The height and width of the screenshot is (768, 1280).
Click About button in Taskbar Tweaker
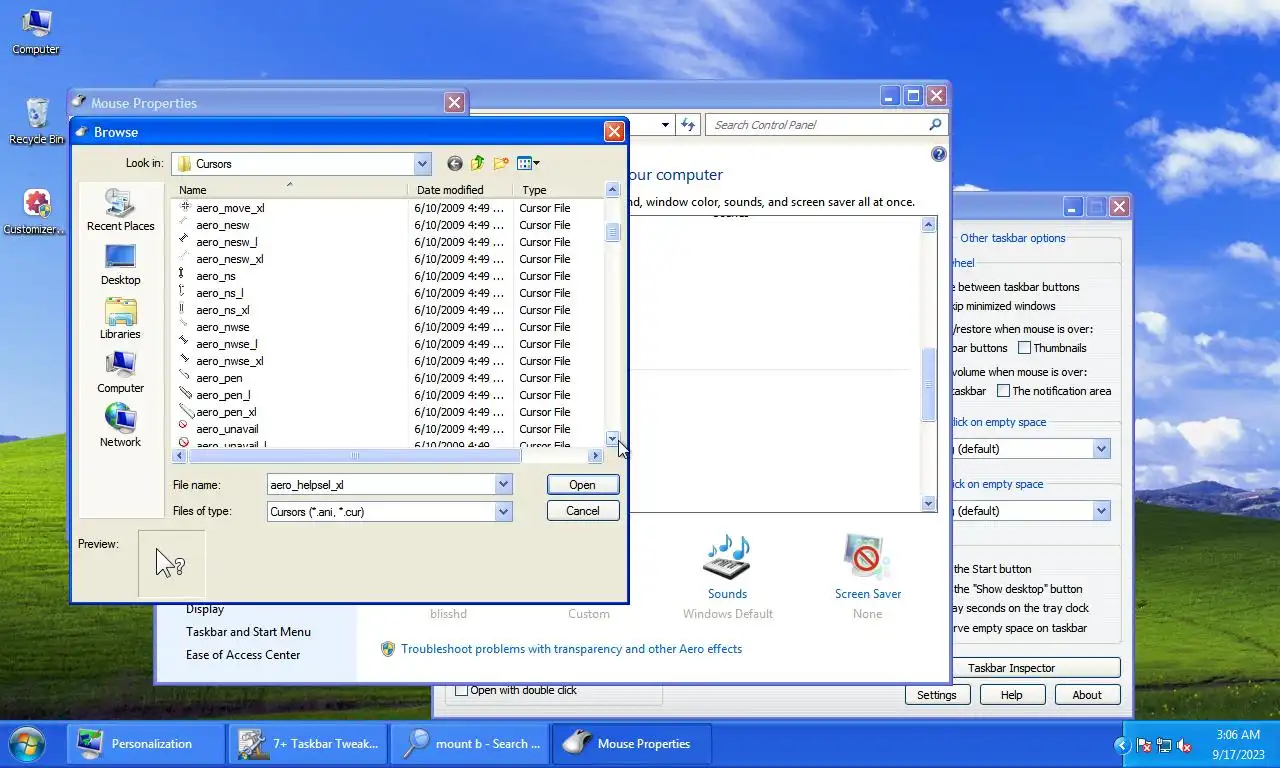pos(1087,695)
